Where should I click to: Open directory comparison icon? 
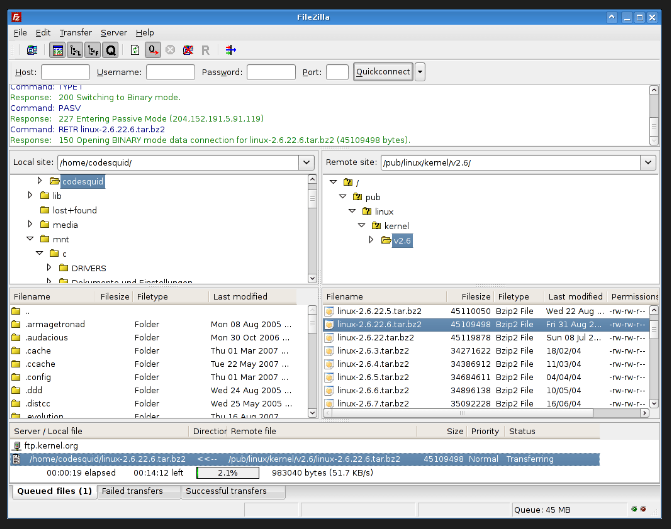click(x=231, y=51)
